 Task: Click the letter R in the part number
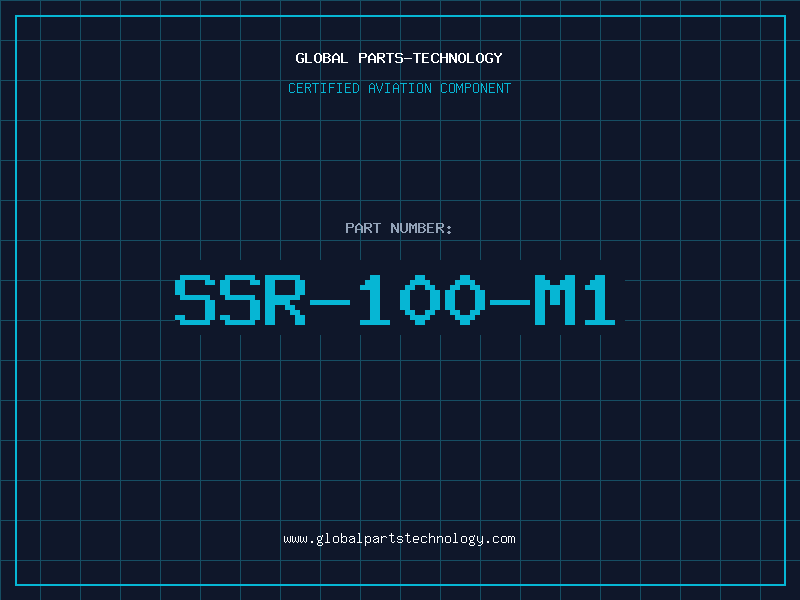tap(285, 300)
